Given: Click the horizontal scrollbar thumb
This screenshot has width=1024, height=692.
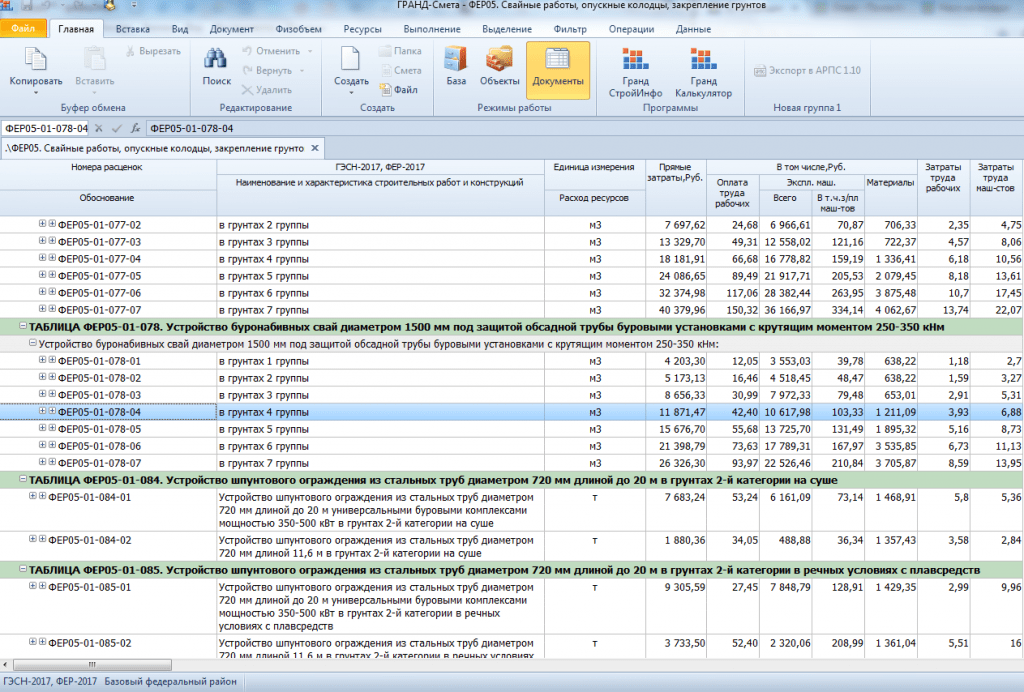Looking at the screenshot, I should click(92, 665).
